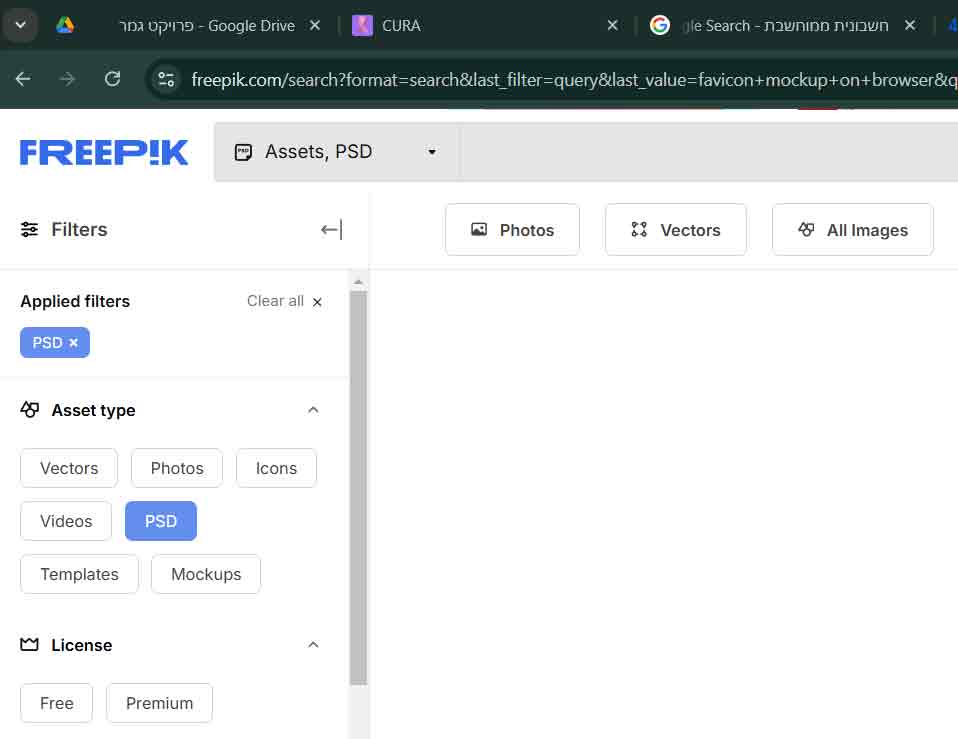Click the Applied filters heading
The image size is (958, 739).
75,301
